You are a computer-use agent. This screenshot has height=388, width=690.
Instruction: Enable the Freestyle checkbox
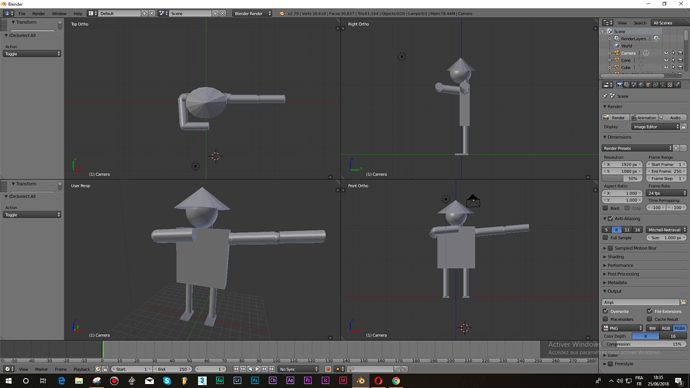tap(610, 364)
